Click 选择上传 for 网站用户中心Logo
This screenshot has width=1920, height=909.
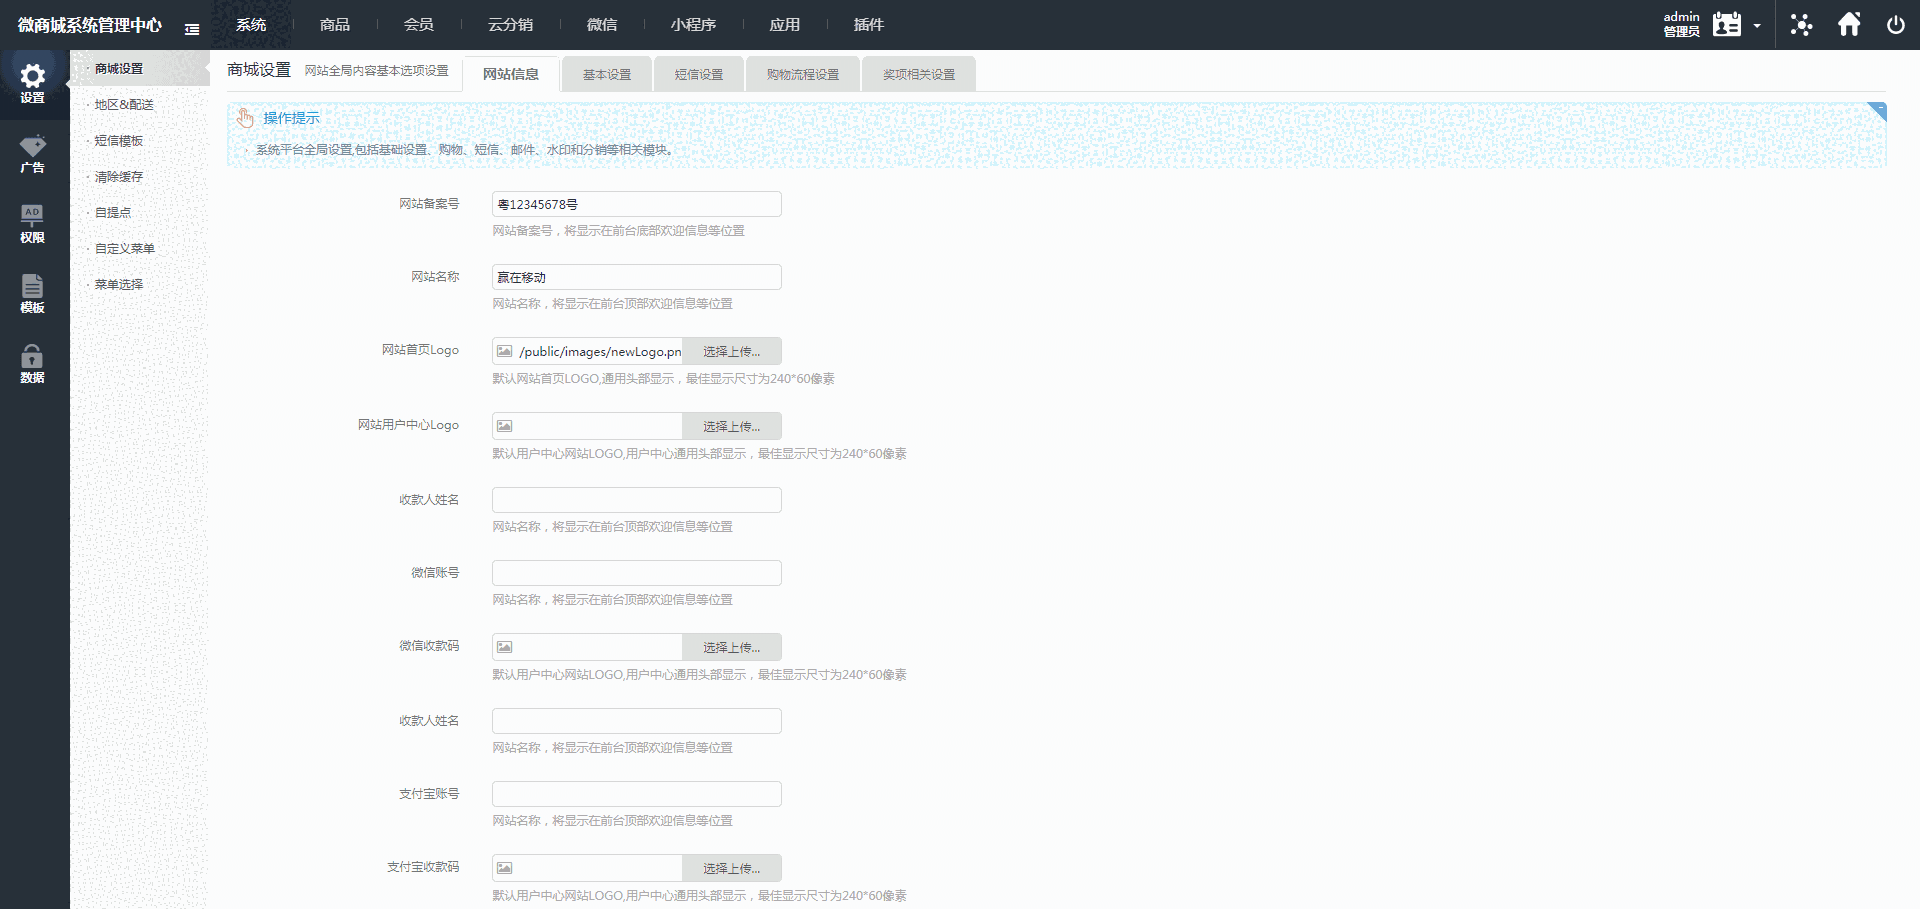(x=732, y=426)
